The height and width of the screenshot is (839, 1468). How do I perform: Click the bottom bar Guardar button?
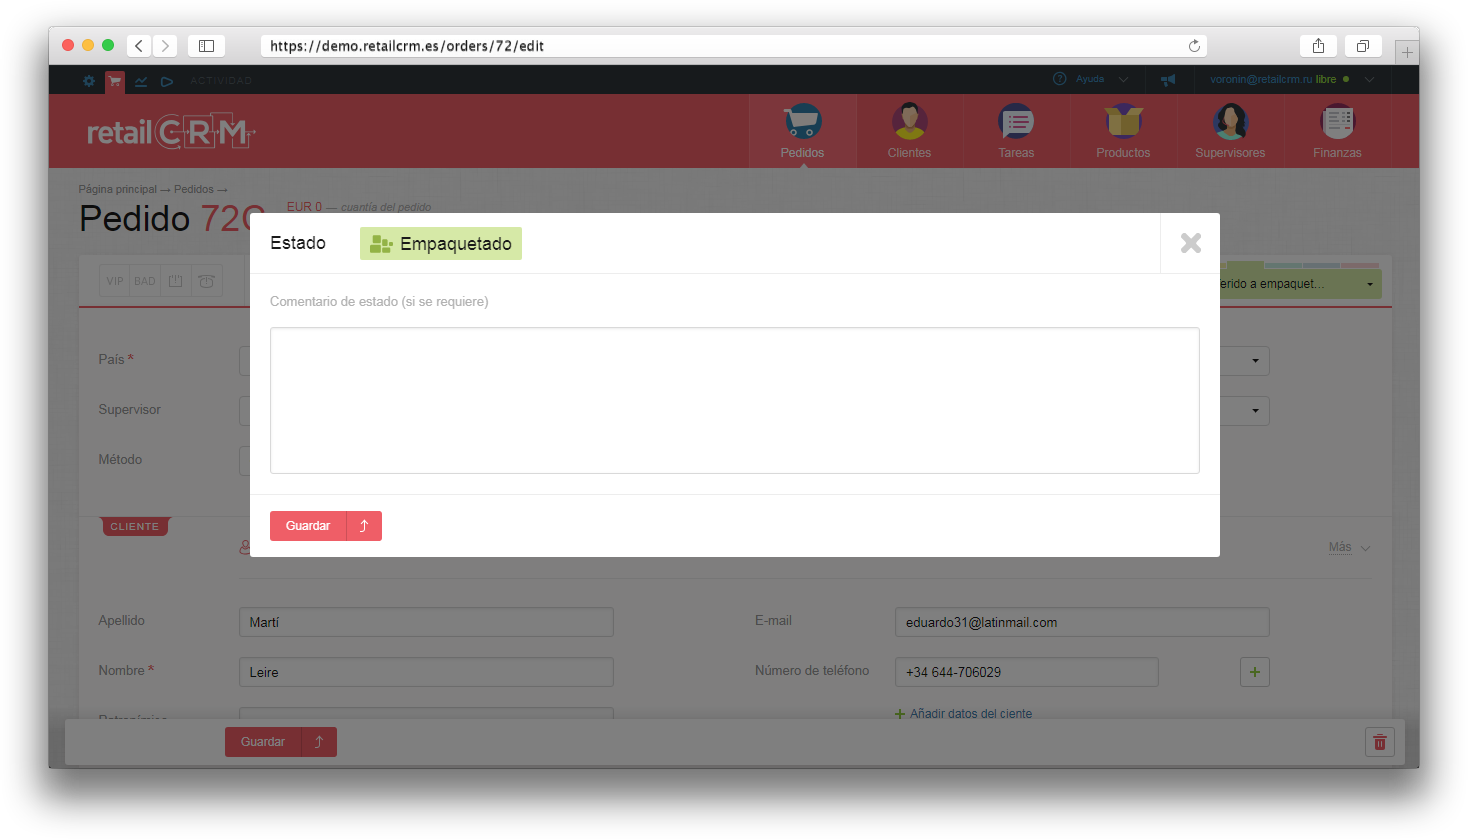pos(263,742)
